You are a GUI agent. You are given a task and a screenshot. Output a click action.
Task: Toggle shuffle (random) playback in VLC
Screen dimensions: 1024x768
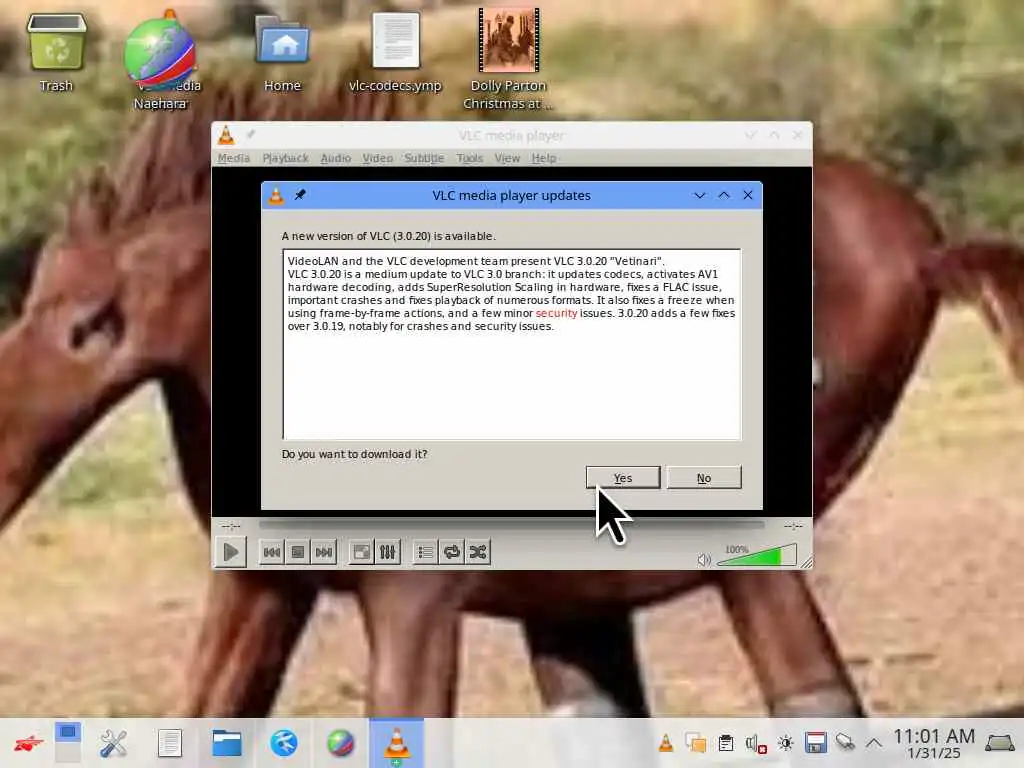[477, 552]
